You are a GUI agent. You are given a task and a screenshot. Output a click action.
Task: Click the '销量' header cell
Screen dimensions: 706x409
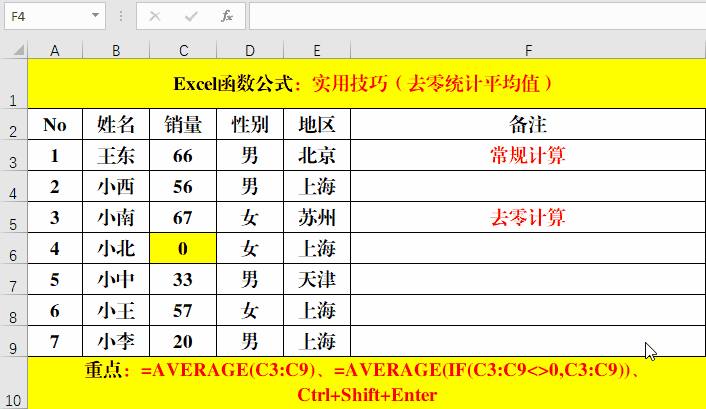(183, 124)
